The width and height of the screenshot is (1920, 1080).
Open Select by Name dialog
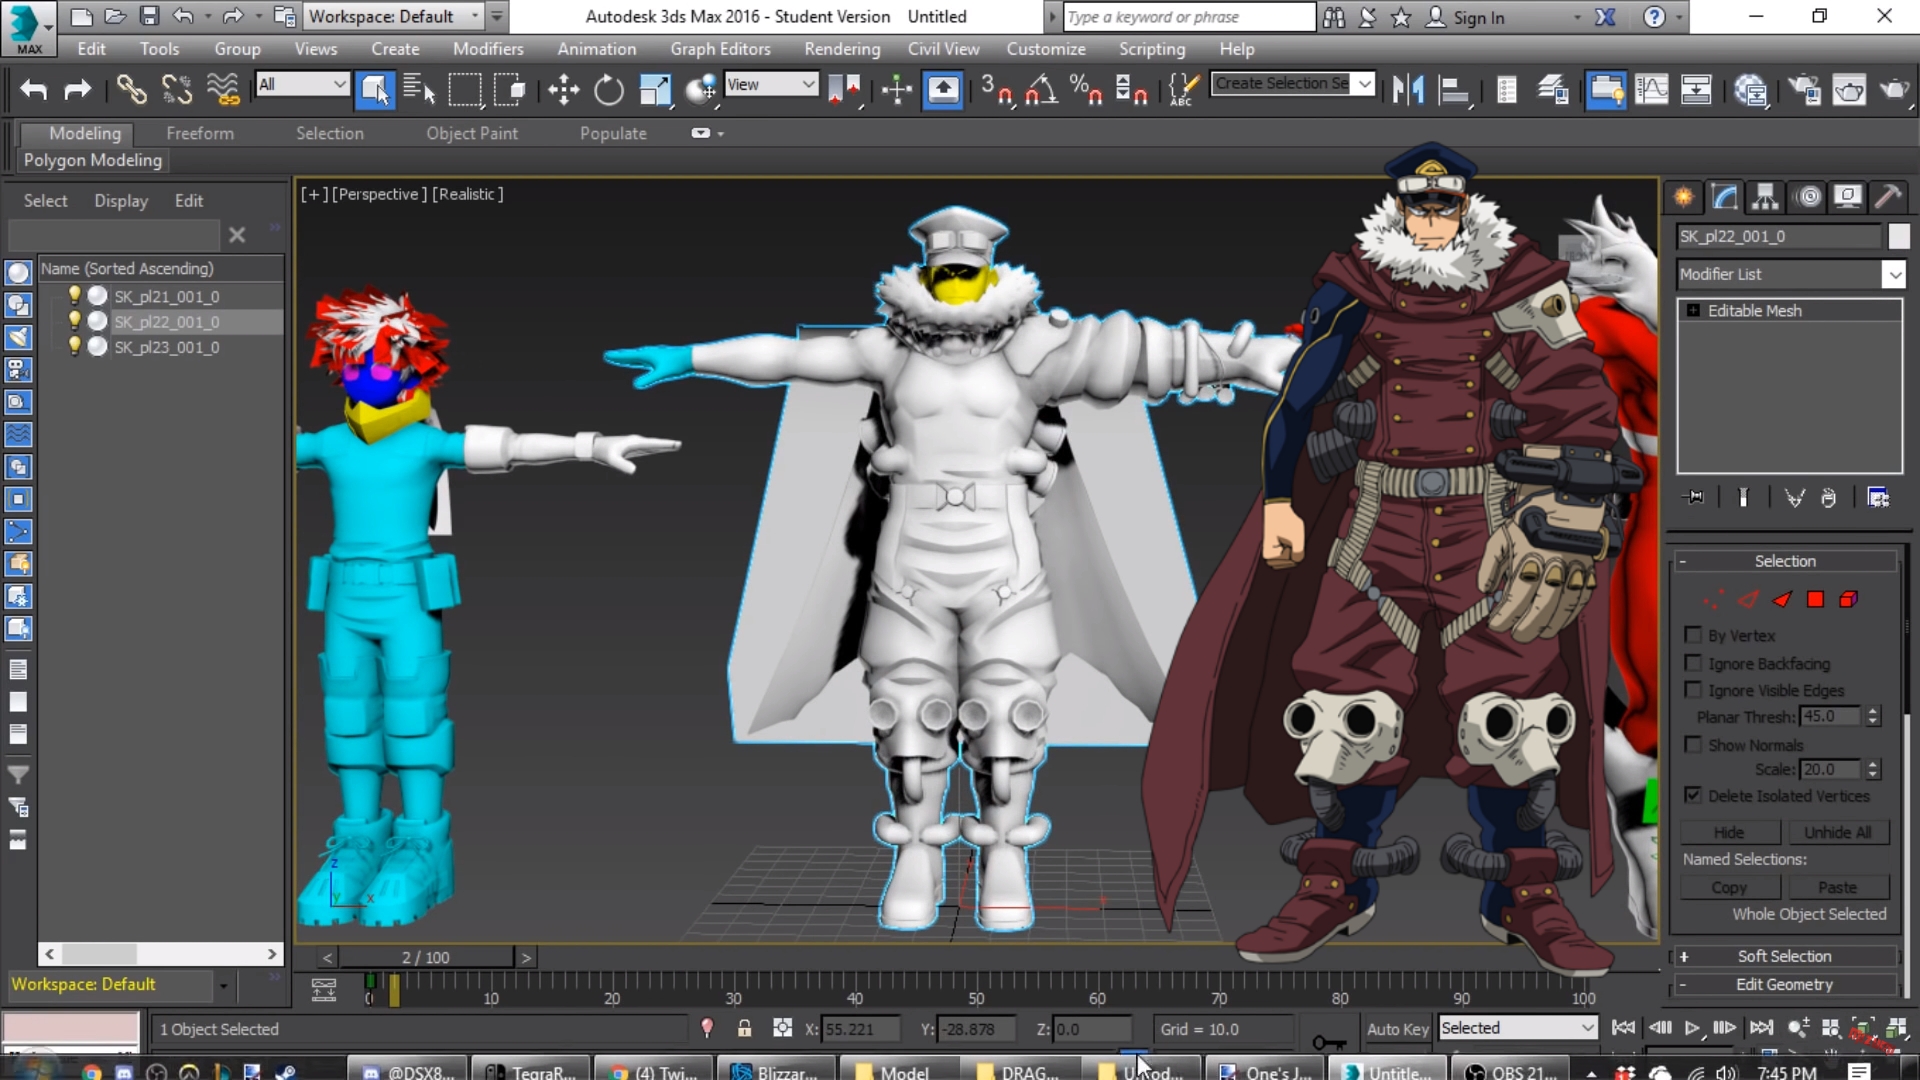[419, 90]
